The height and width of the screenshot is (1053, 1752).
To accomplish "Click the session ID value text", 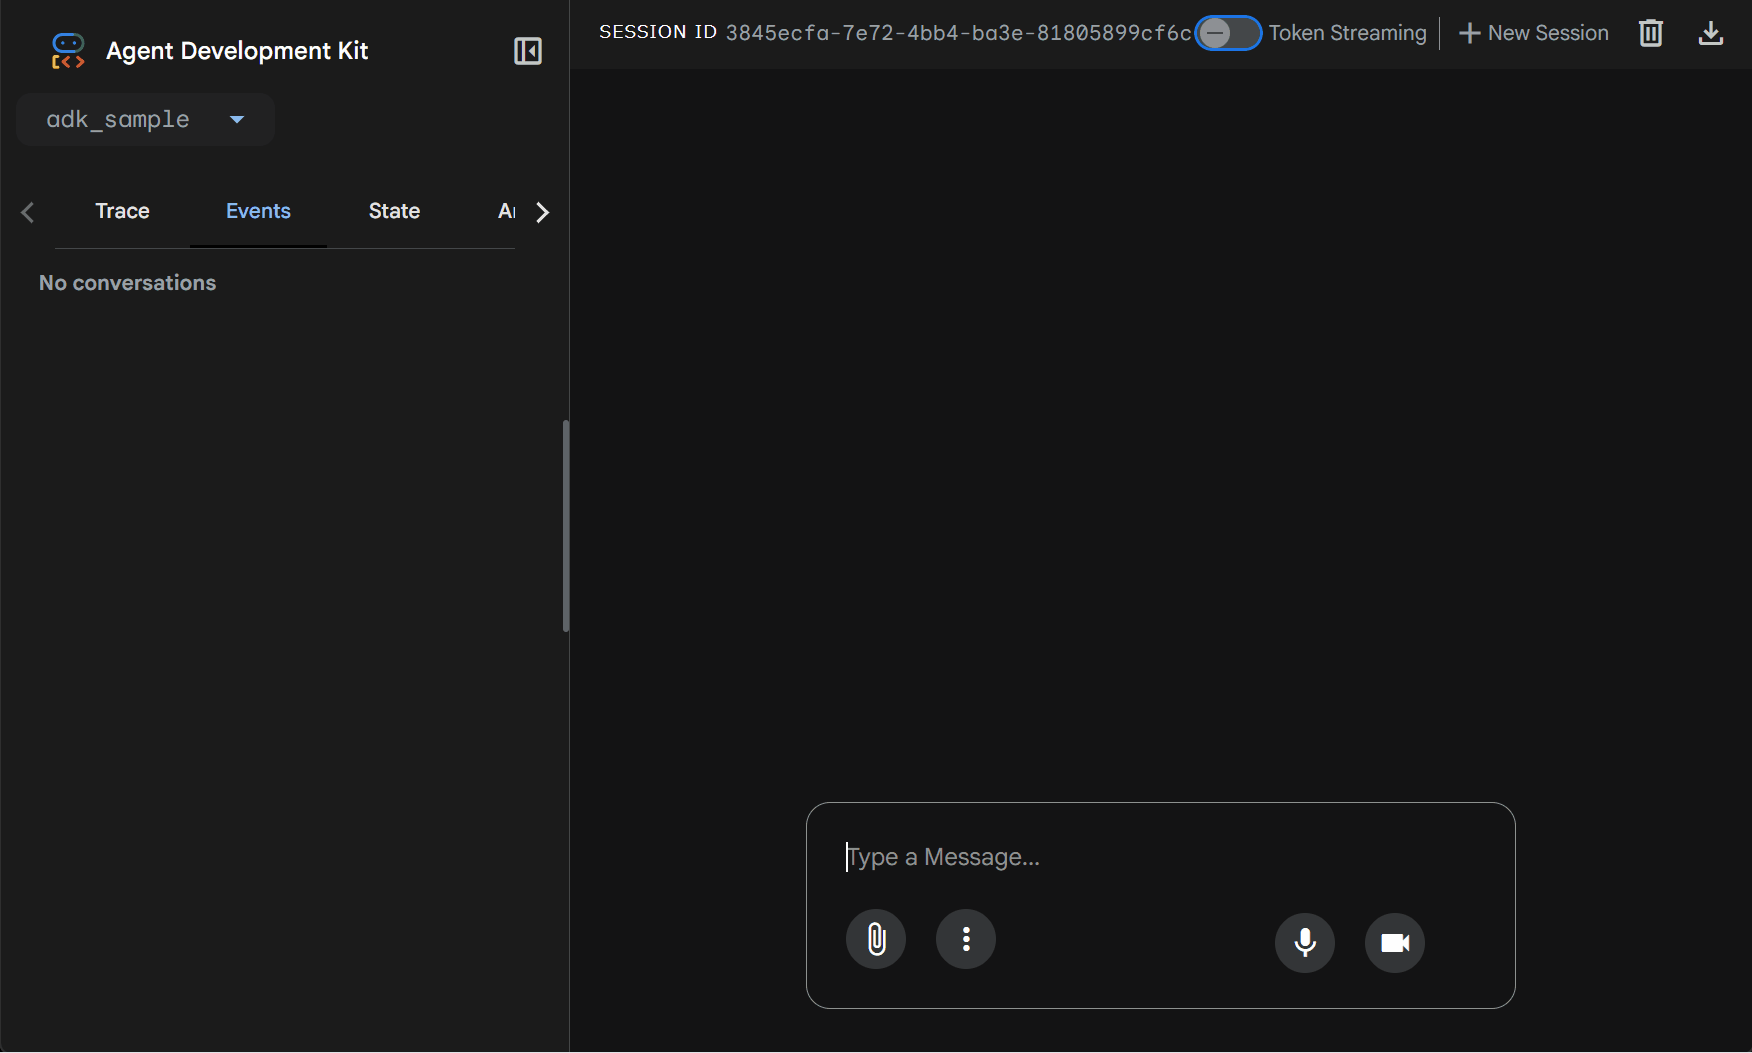I will coord(958,33).
